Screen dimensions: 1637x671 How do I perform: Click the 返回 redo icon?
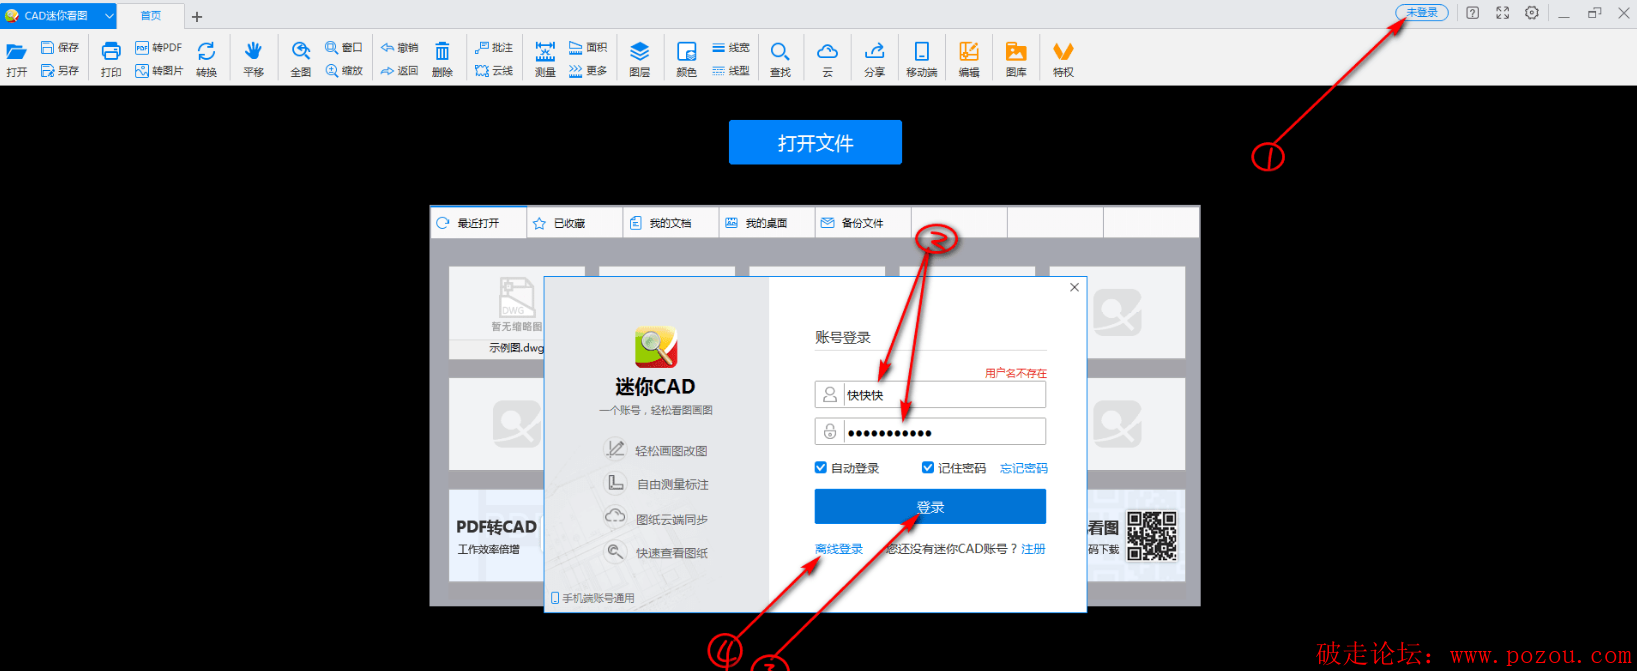(399, 71)
